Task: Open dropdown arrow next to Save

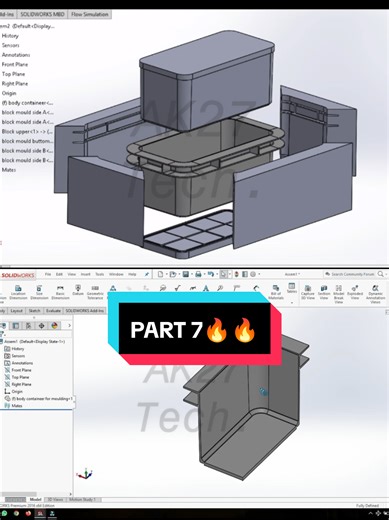Action: (x=191, y=274)
